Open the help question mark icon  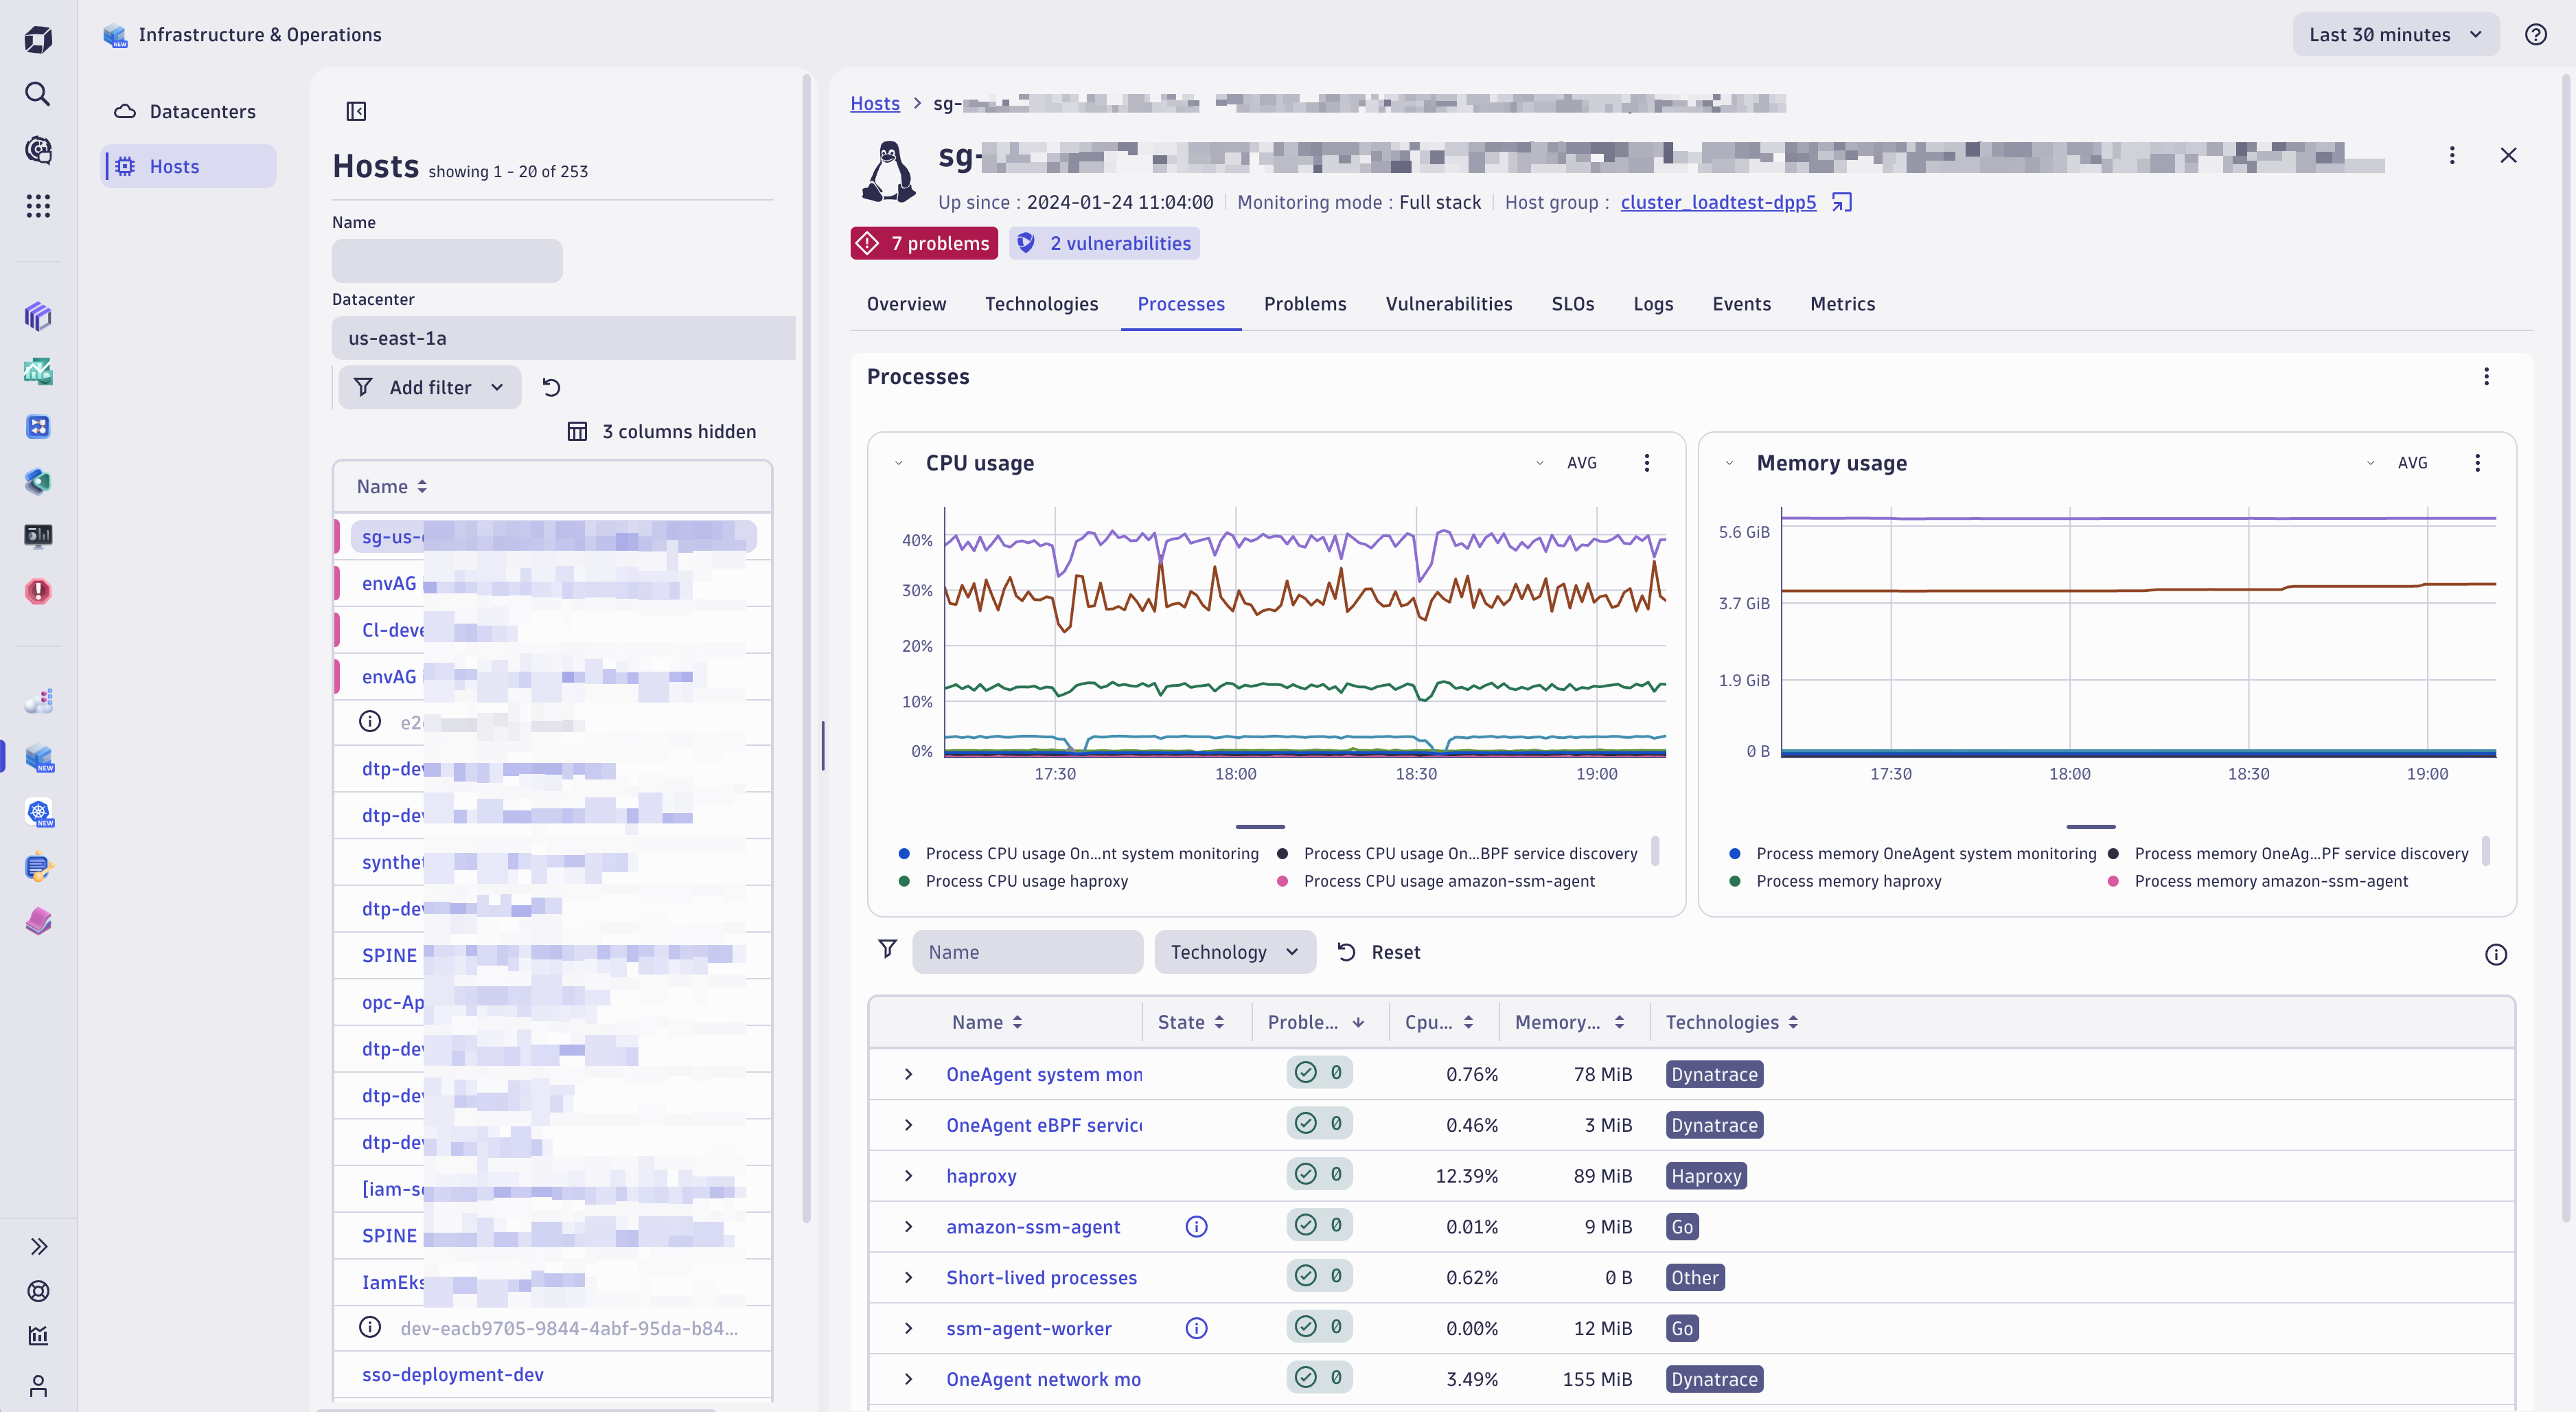[2536, 34]
